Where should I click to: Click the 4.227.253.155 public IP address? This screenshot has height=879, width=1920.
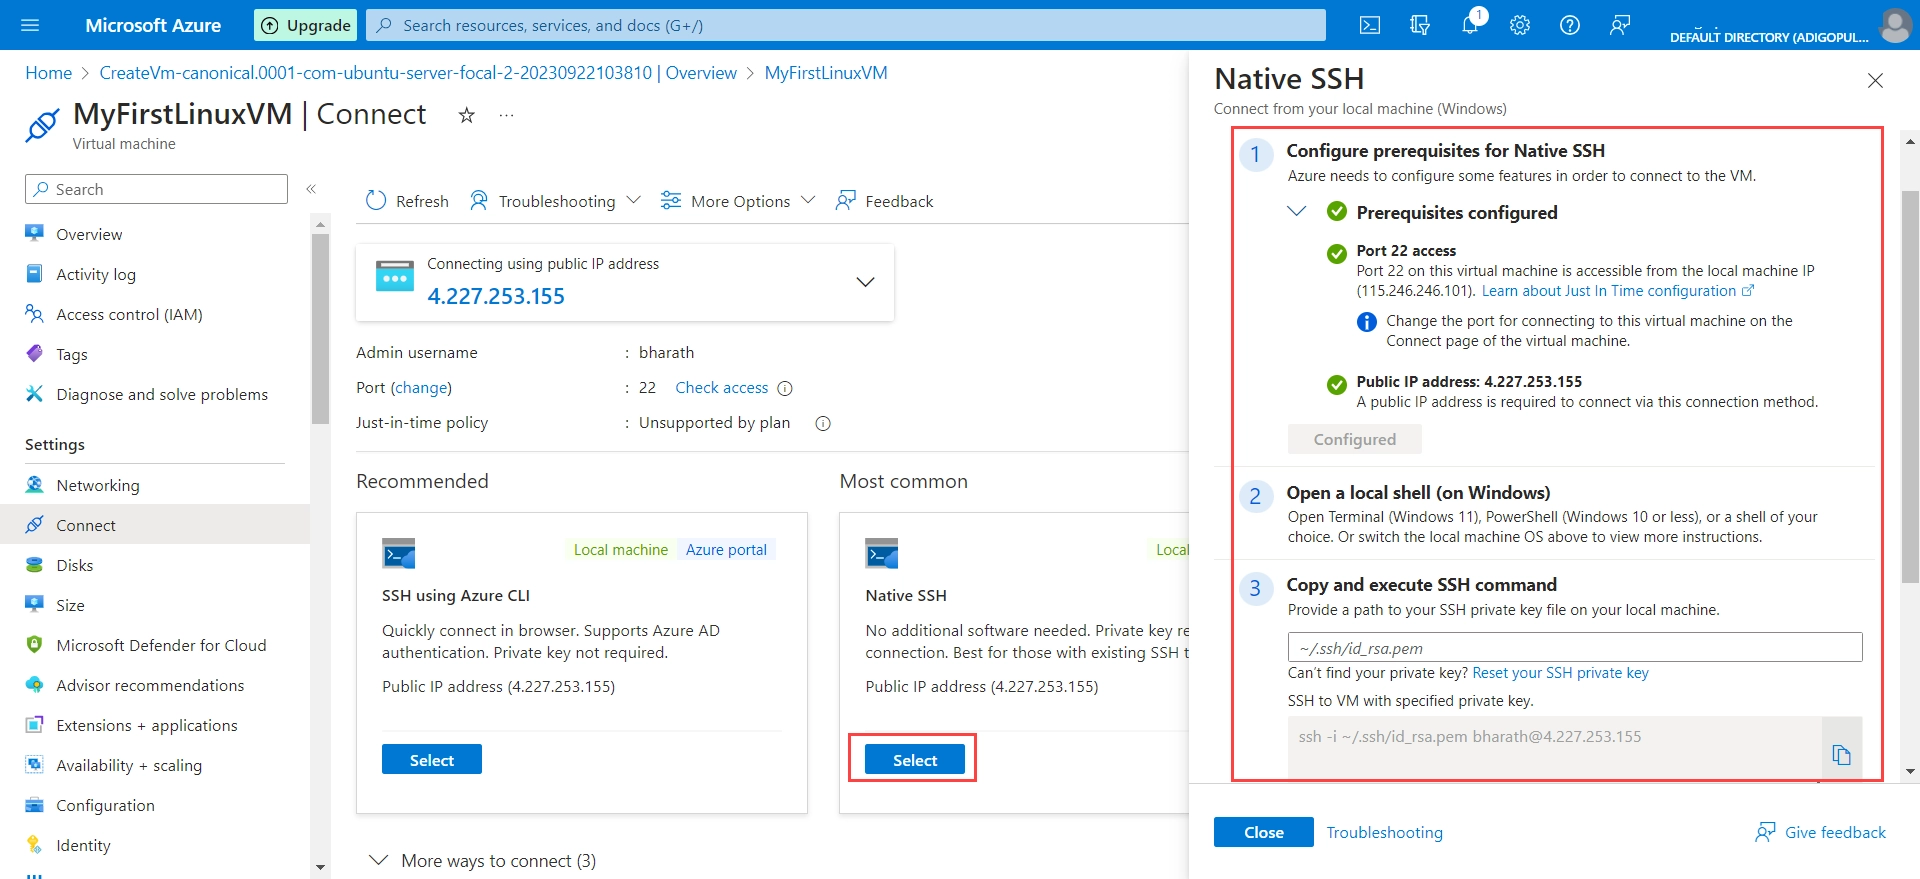click(496, 296)
